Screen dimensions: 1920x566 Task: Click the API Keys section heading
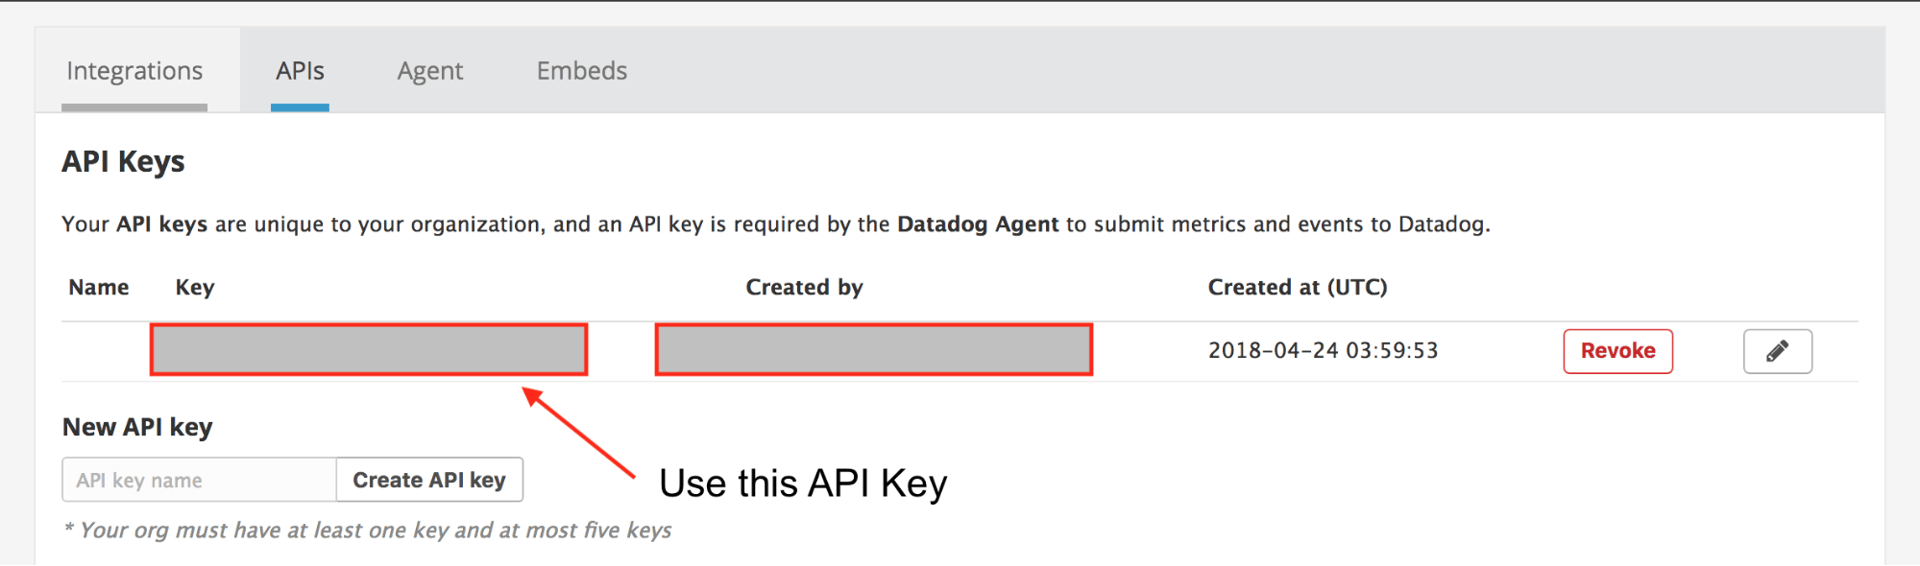coord(123,162)
